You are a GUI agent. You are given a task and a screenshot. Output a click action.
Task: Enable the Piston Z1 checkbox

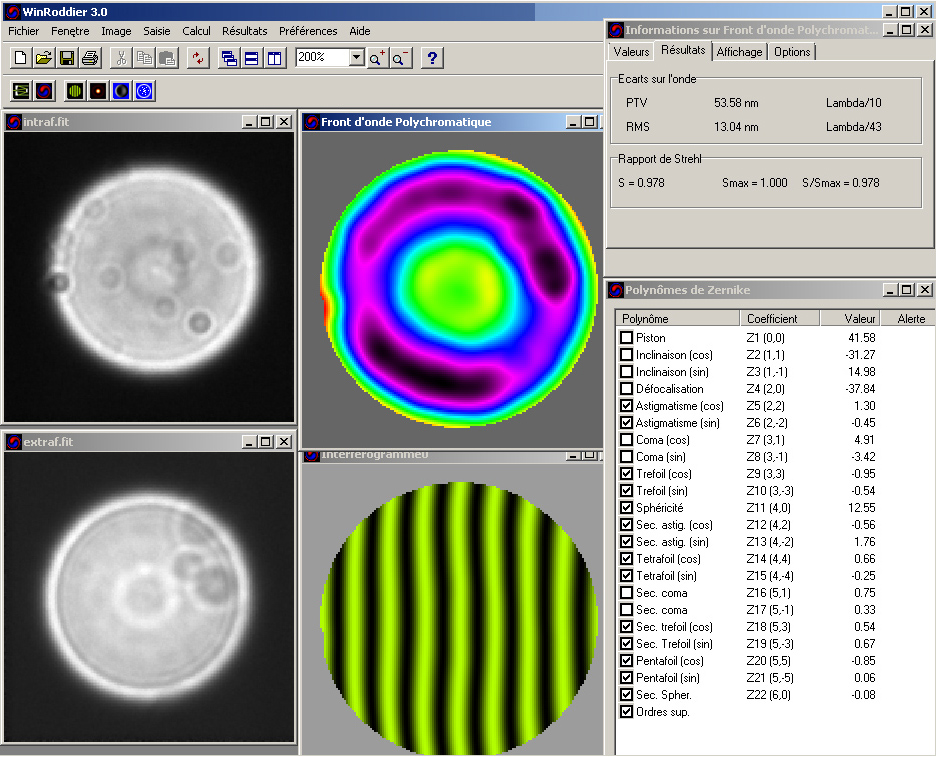pos(626,338)
